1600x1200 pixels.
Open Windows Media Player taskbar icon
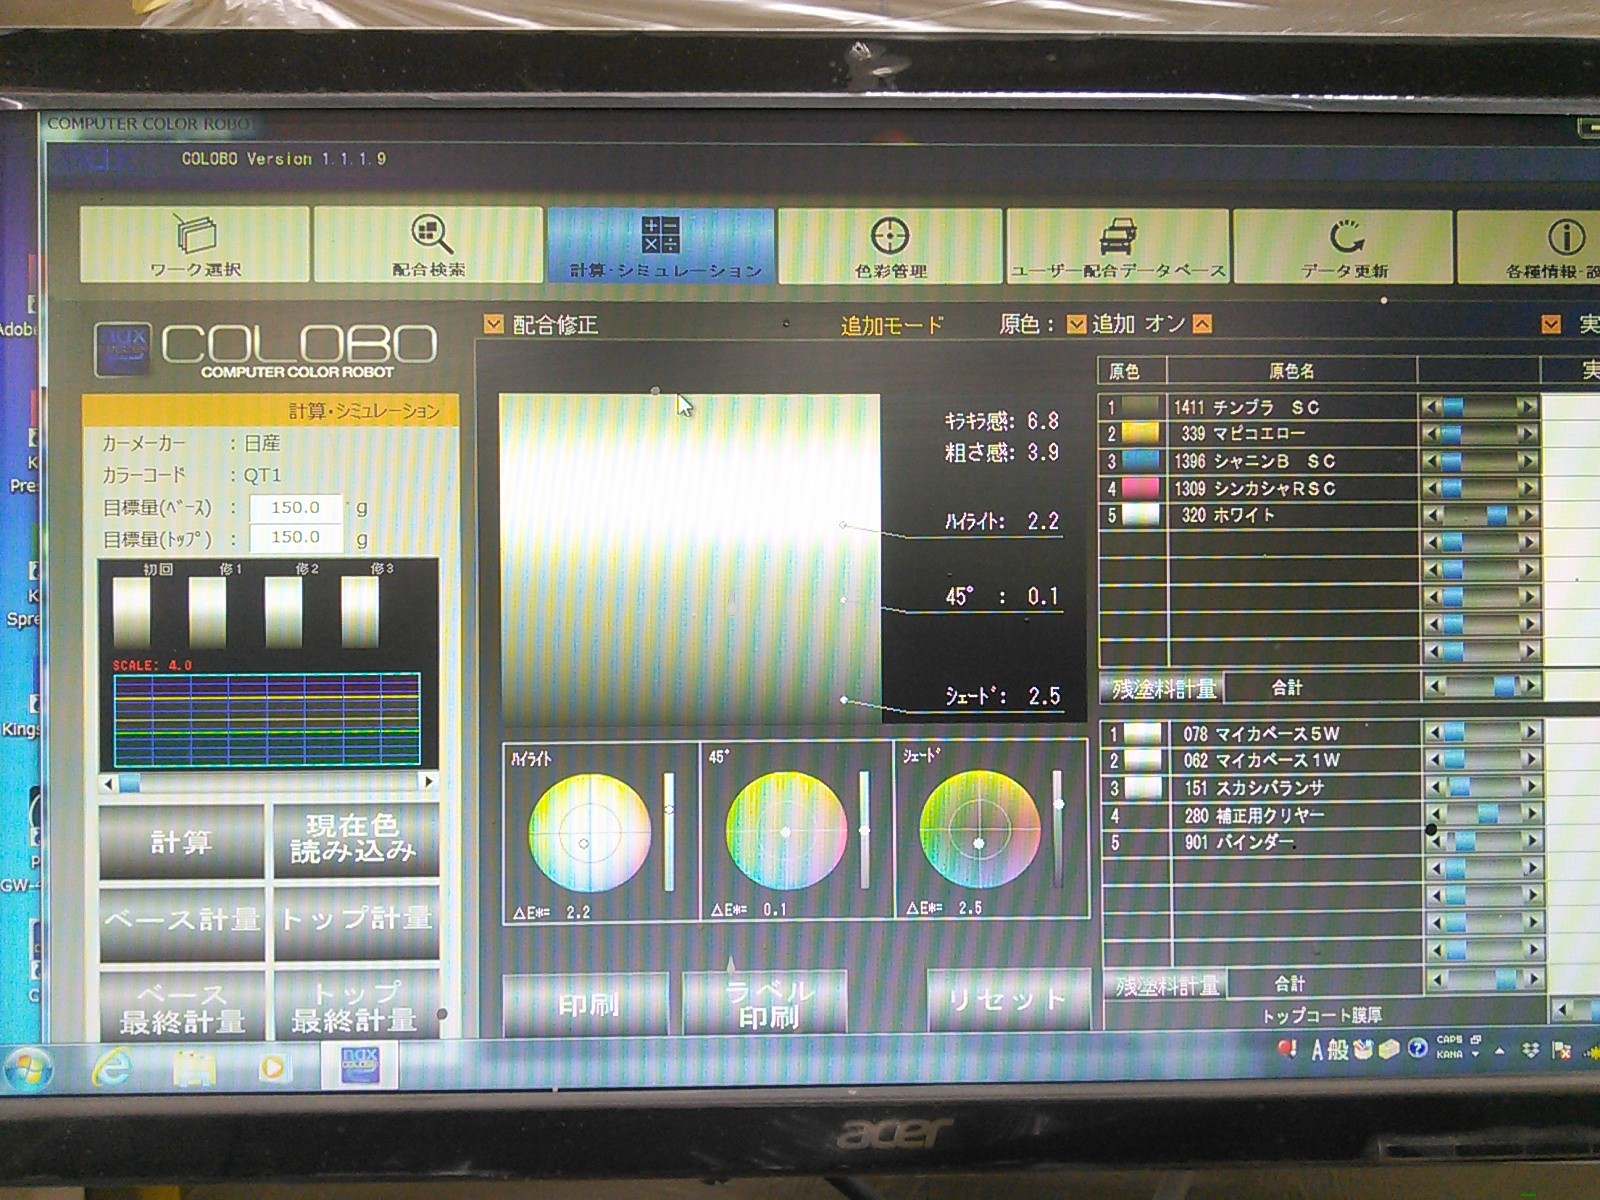pos(272,1068)
